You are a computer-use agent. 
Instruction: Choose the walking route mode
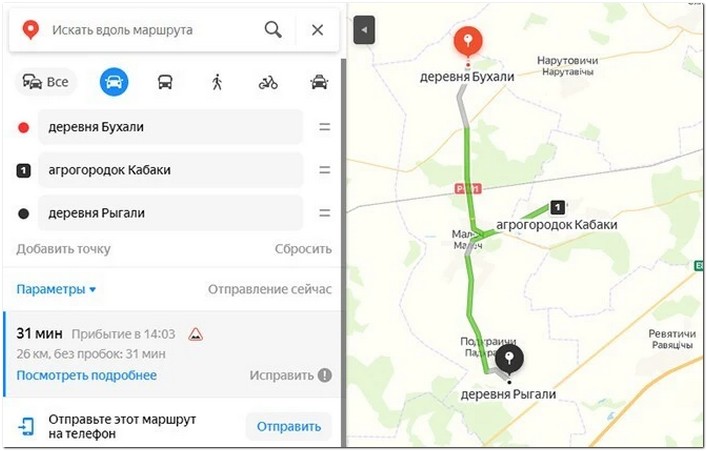click(x=217, y=82)
